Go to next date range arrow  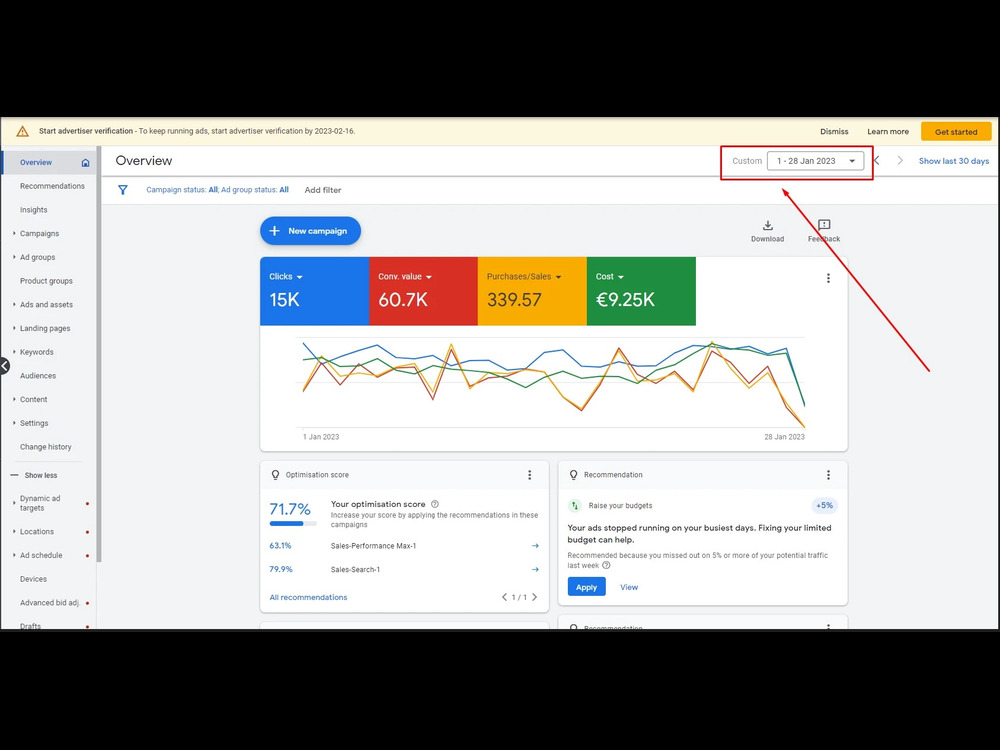[x=900, y=161]
